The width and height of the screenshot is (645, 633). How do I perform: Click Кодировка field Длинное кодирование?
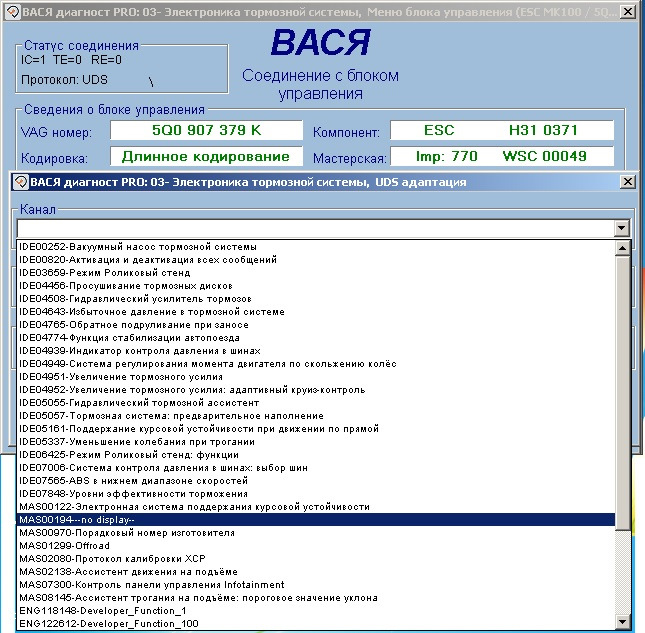coord(206,156)
